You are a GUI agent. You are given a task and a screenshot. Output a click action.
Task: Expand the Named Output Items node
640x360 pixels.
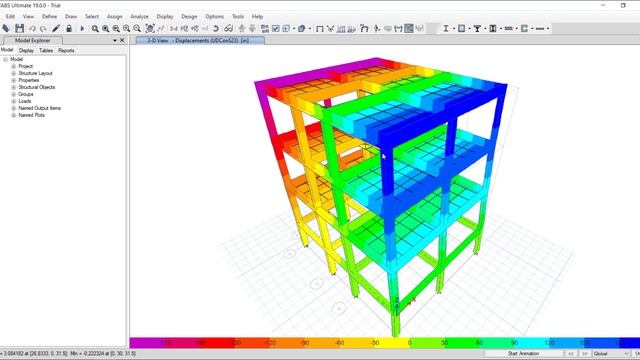click(x=13, y=108)
